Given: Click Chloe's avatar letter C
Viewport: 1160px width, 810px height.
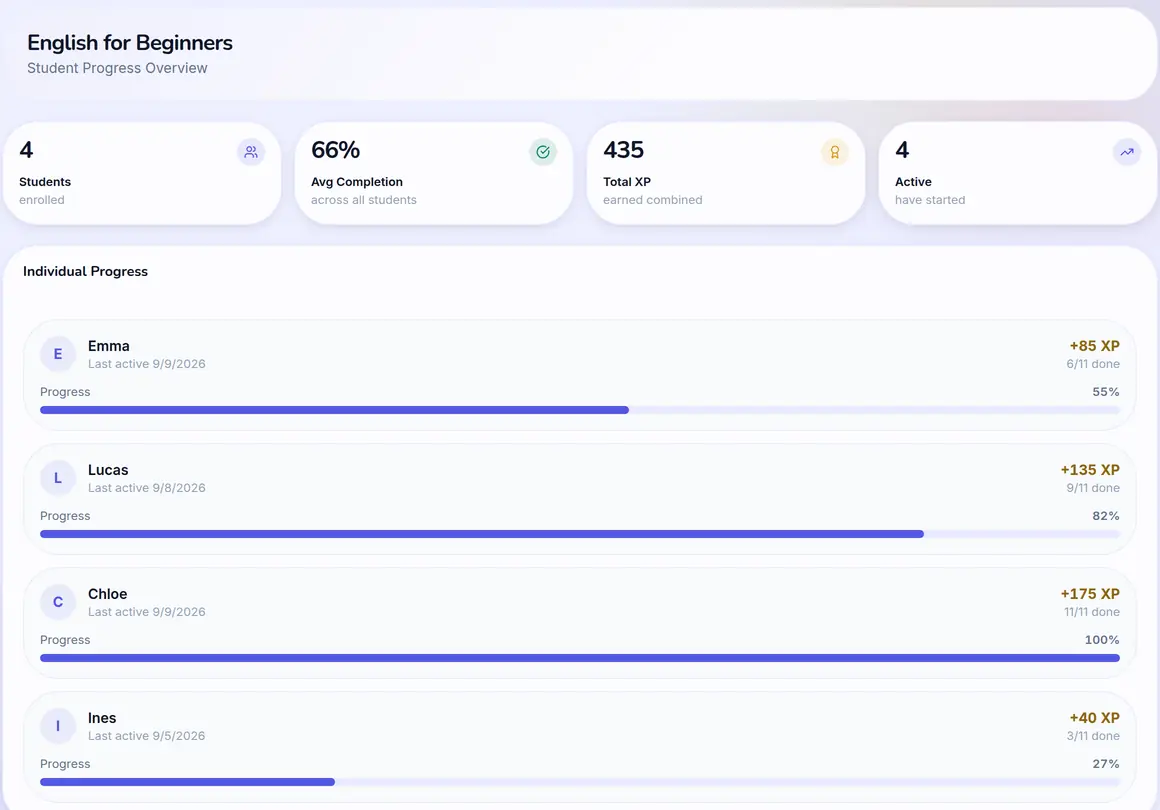Looking at the screenshot, I should click(x=58, y=602).
